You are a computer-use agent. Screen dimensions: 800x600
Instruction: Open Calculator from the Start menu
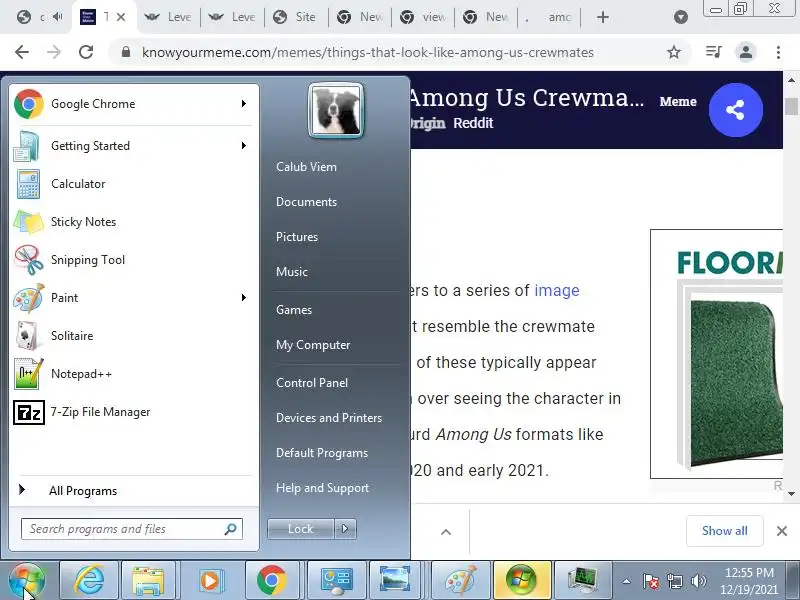point(134,184)
